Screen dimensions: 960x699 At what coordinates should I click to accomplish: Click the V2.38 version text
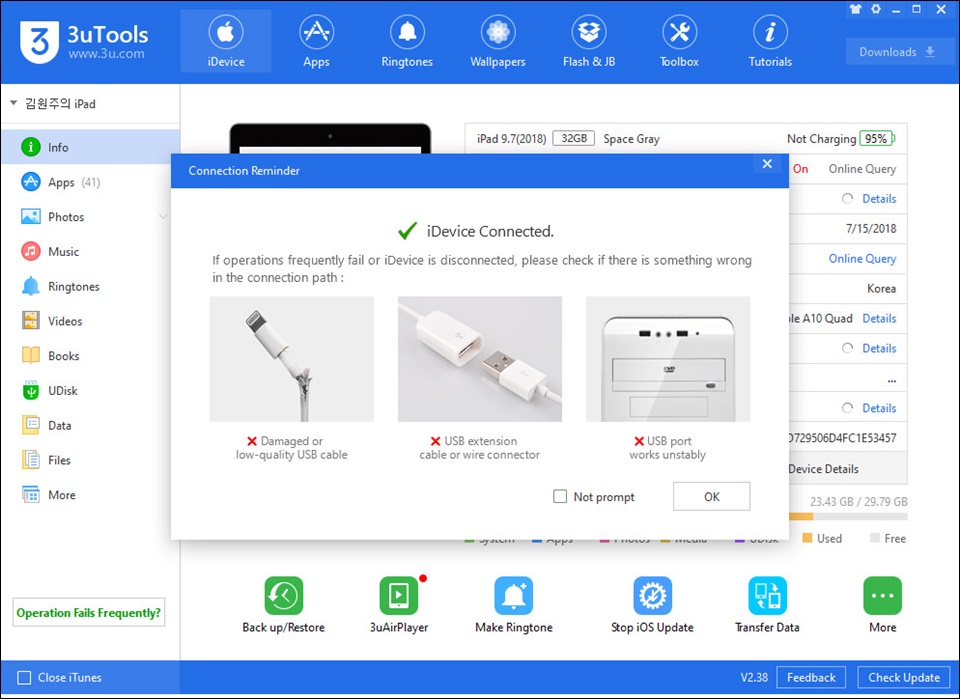click(754, 678)
